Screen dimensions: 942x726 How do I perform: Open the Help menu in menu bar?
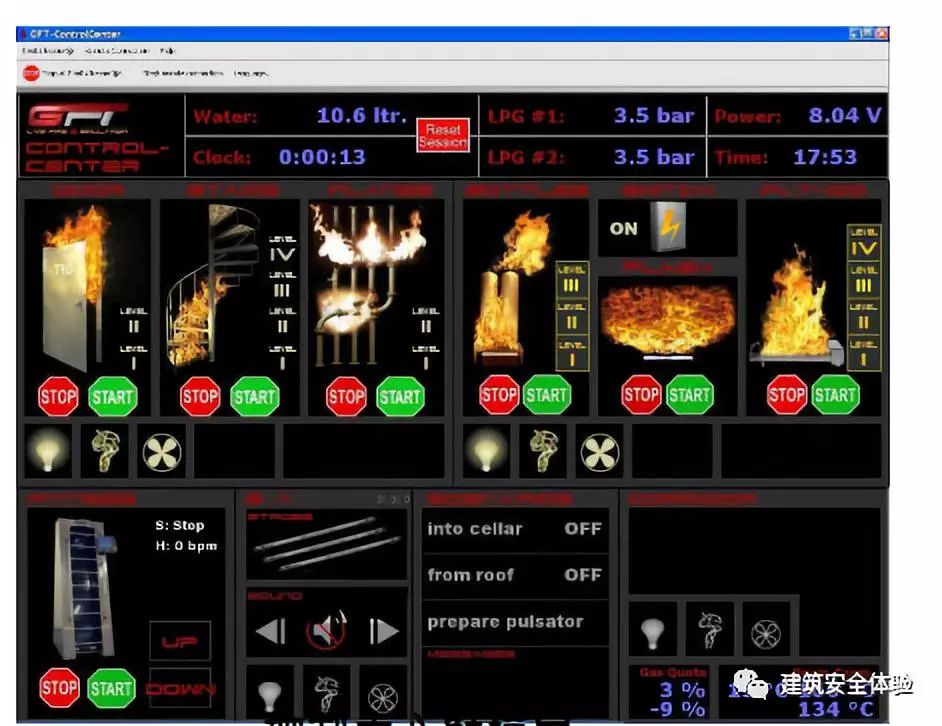[167, 50]
